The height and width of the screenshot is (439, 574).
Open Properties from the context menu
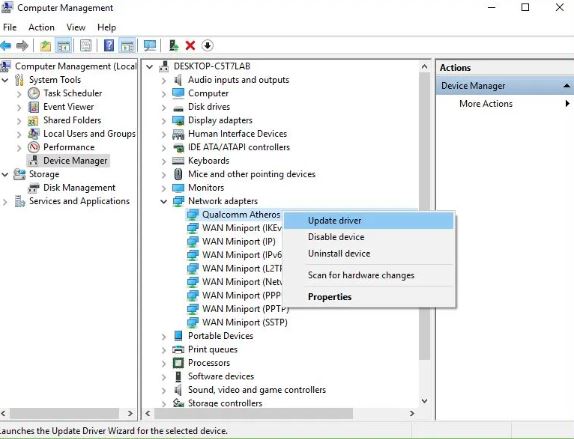[x=369, y=297]
